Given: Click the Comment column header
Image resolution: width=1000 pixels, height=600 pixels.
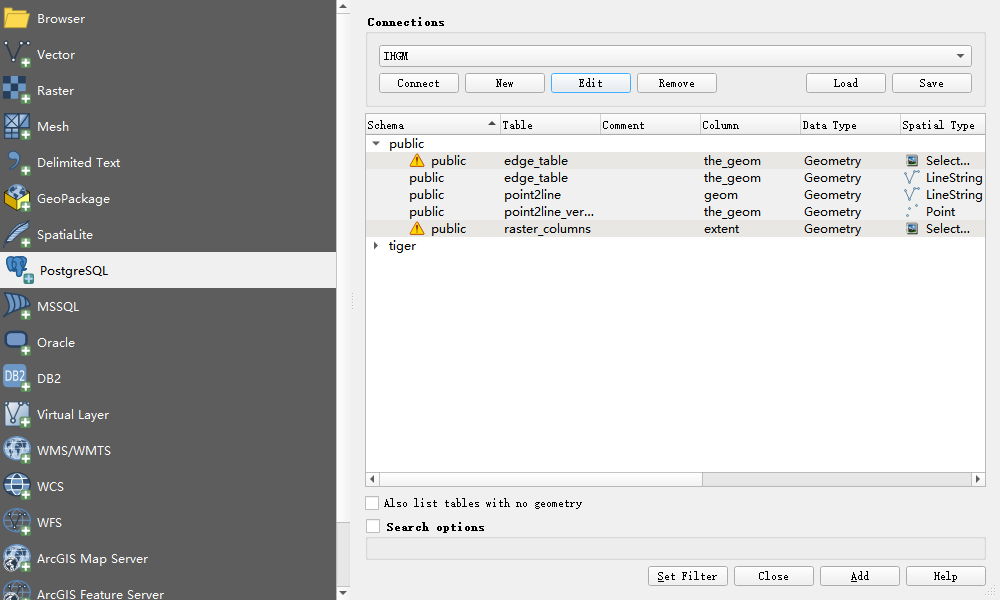Looking at the screenshot, I should pyautogui.click(x=651, y=125).
